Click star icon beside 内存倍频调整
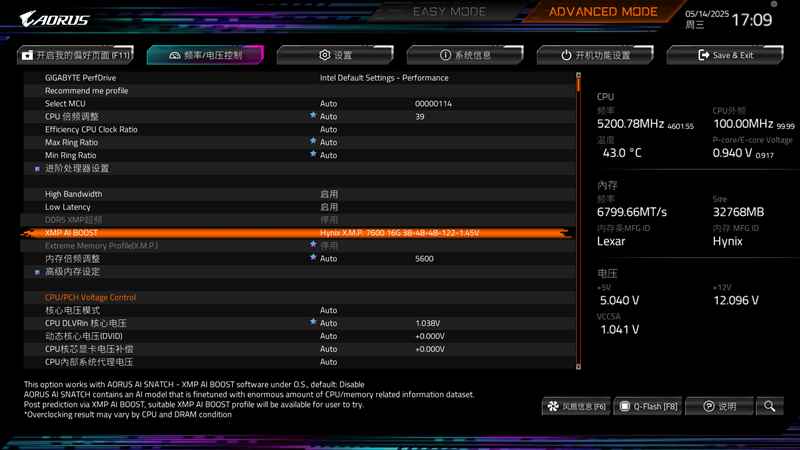 coord(313,258)
